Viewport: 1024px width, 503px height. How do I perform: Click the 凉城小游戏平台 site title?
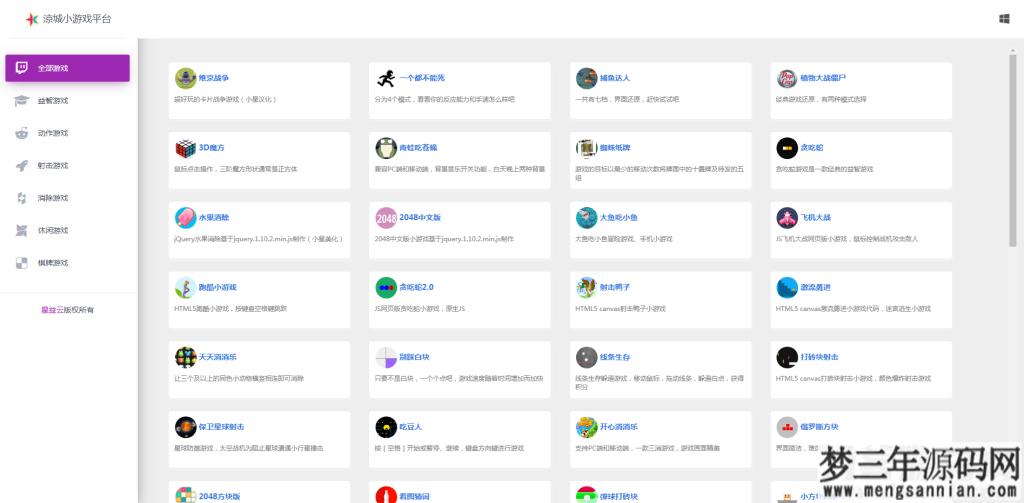coord(77,19)
